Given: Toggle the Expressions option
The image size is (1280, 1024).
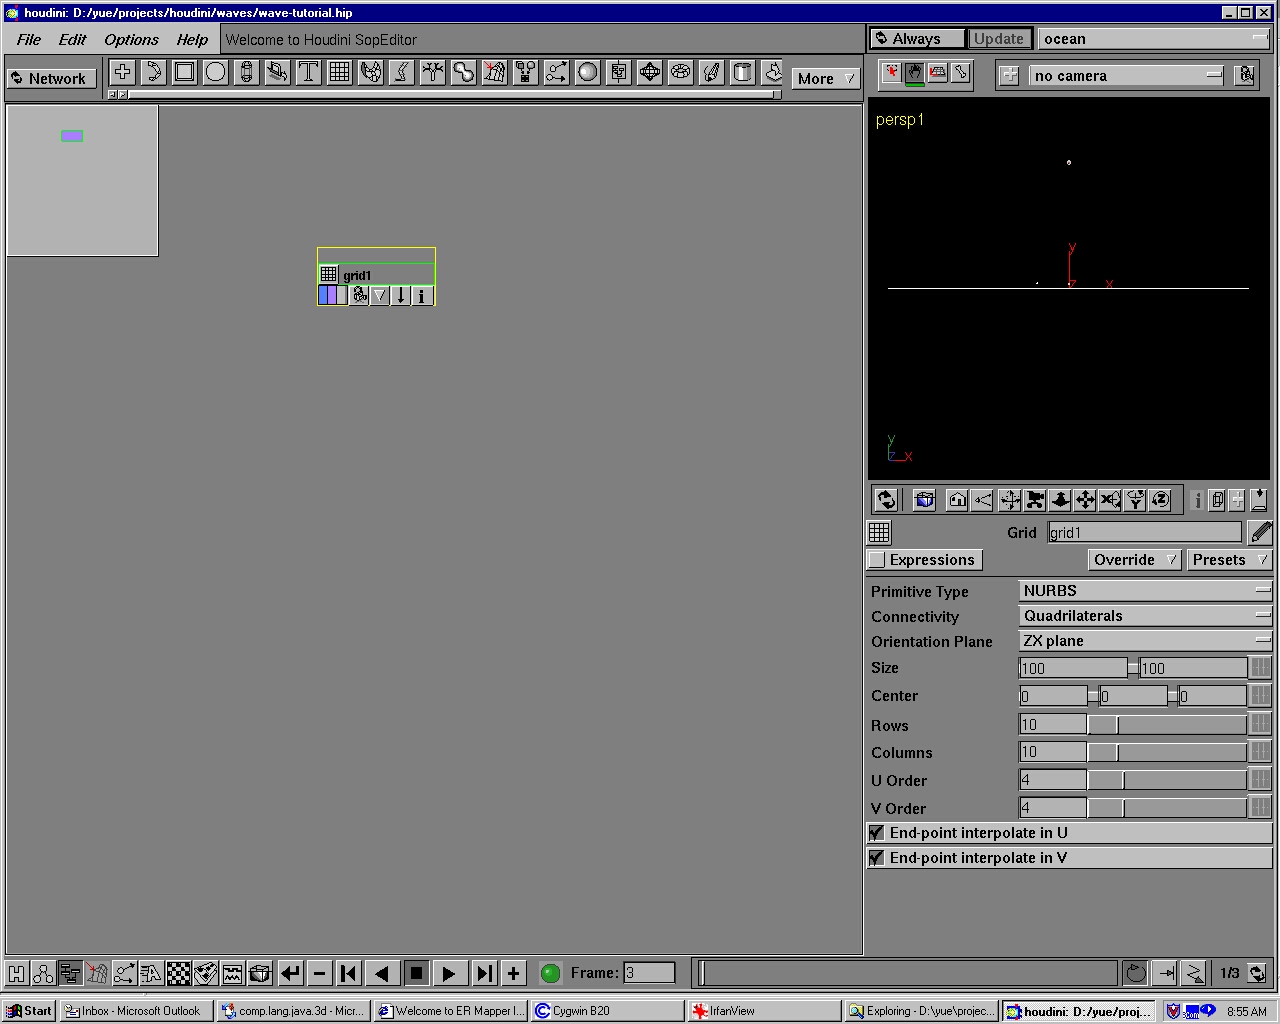Looking at the screenshot, I should point(923,559).
